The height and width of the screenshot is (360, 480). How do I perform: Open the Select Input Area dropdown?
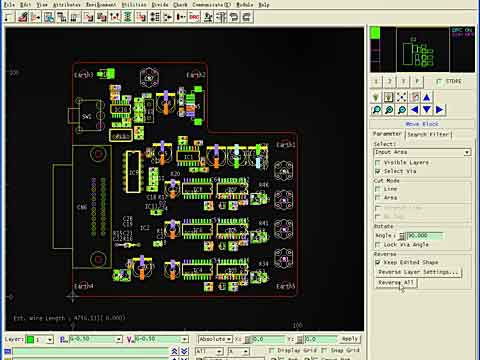422,152
